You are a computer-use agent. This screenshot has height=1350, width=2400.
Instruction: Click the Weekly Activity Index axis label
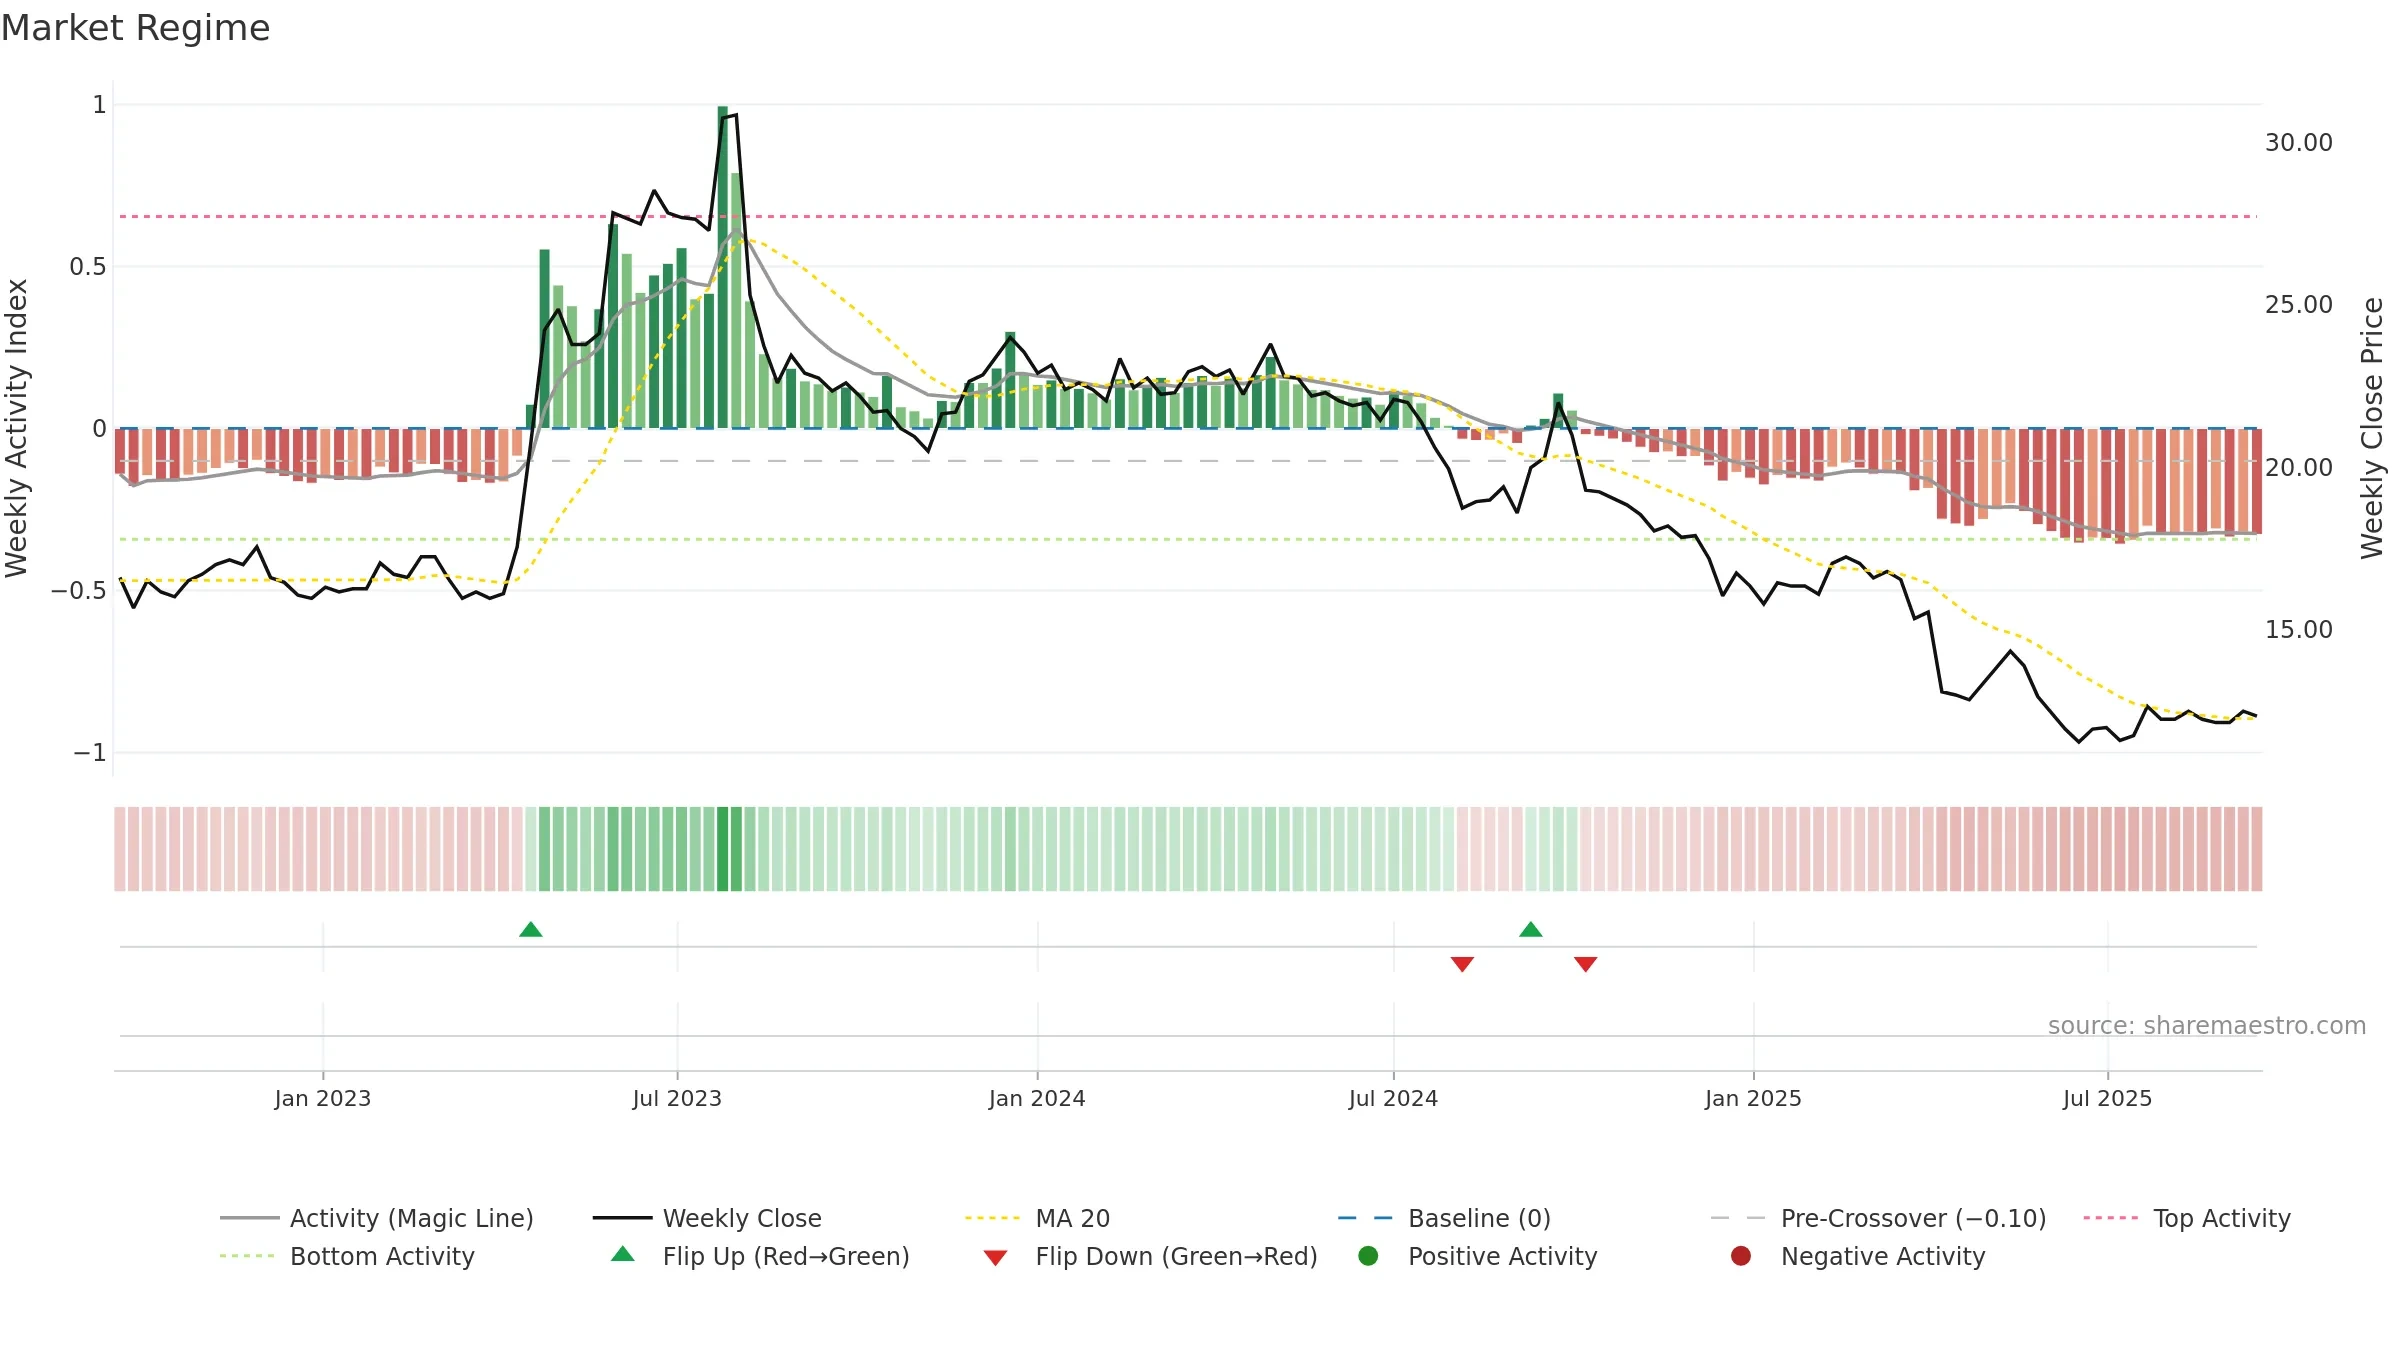[16, 428]
